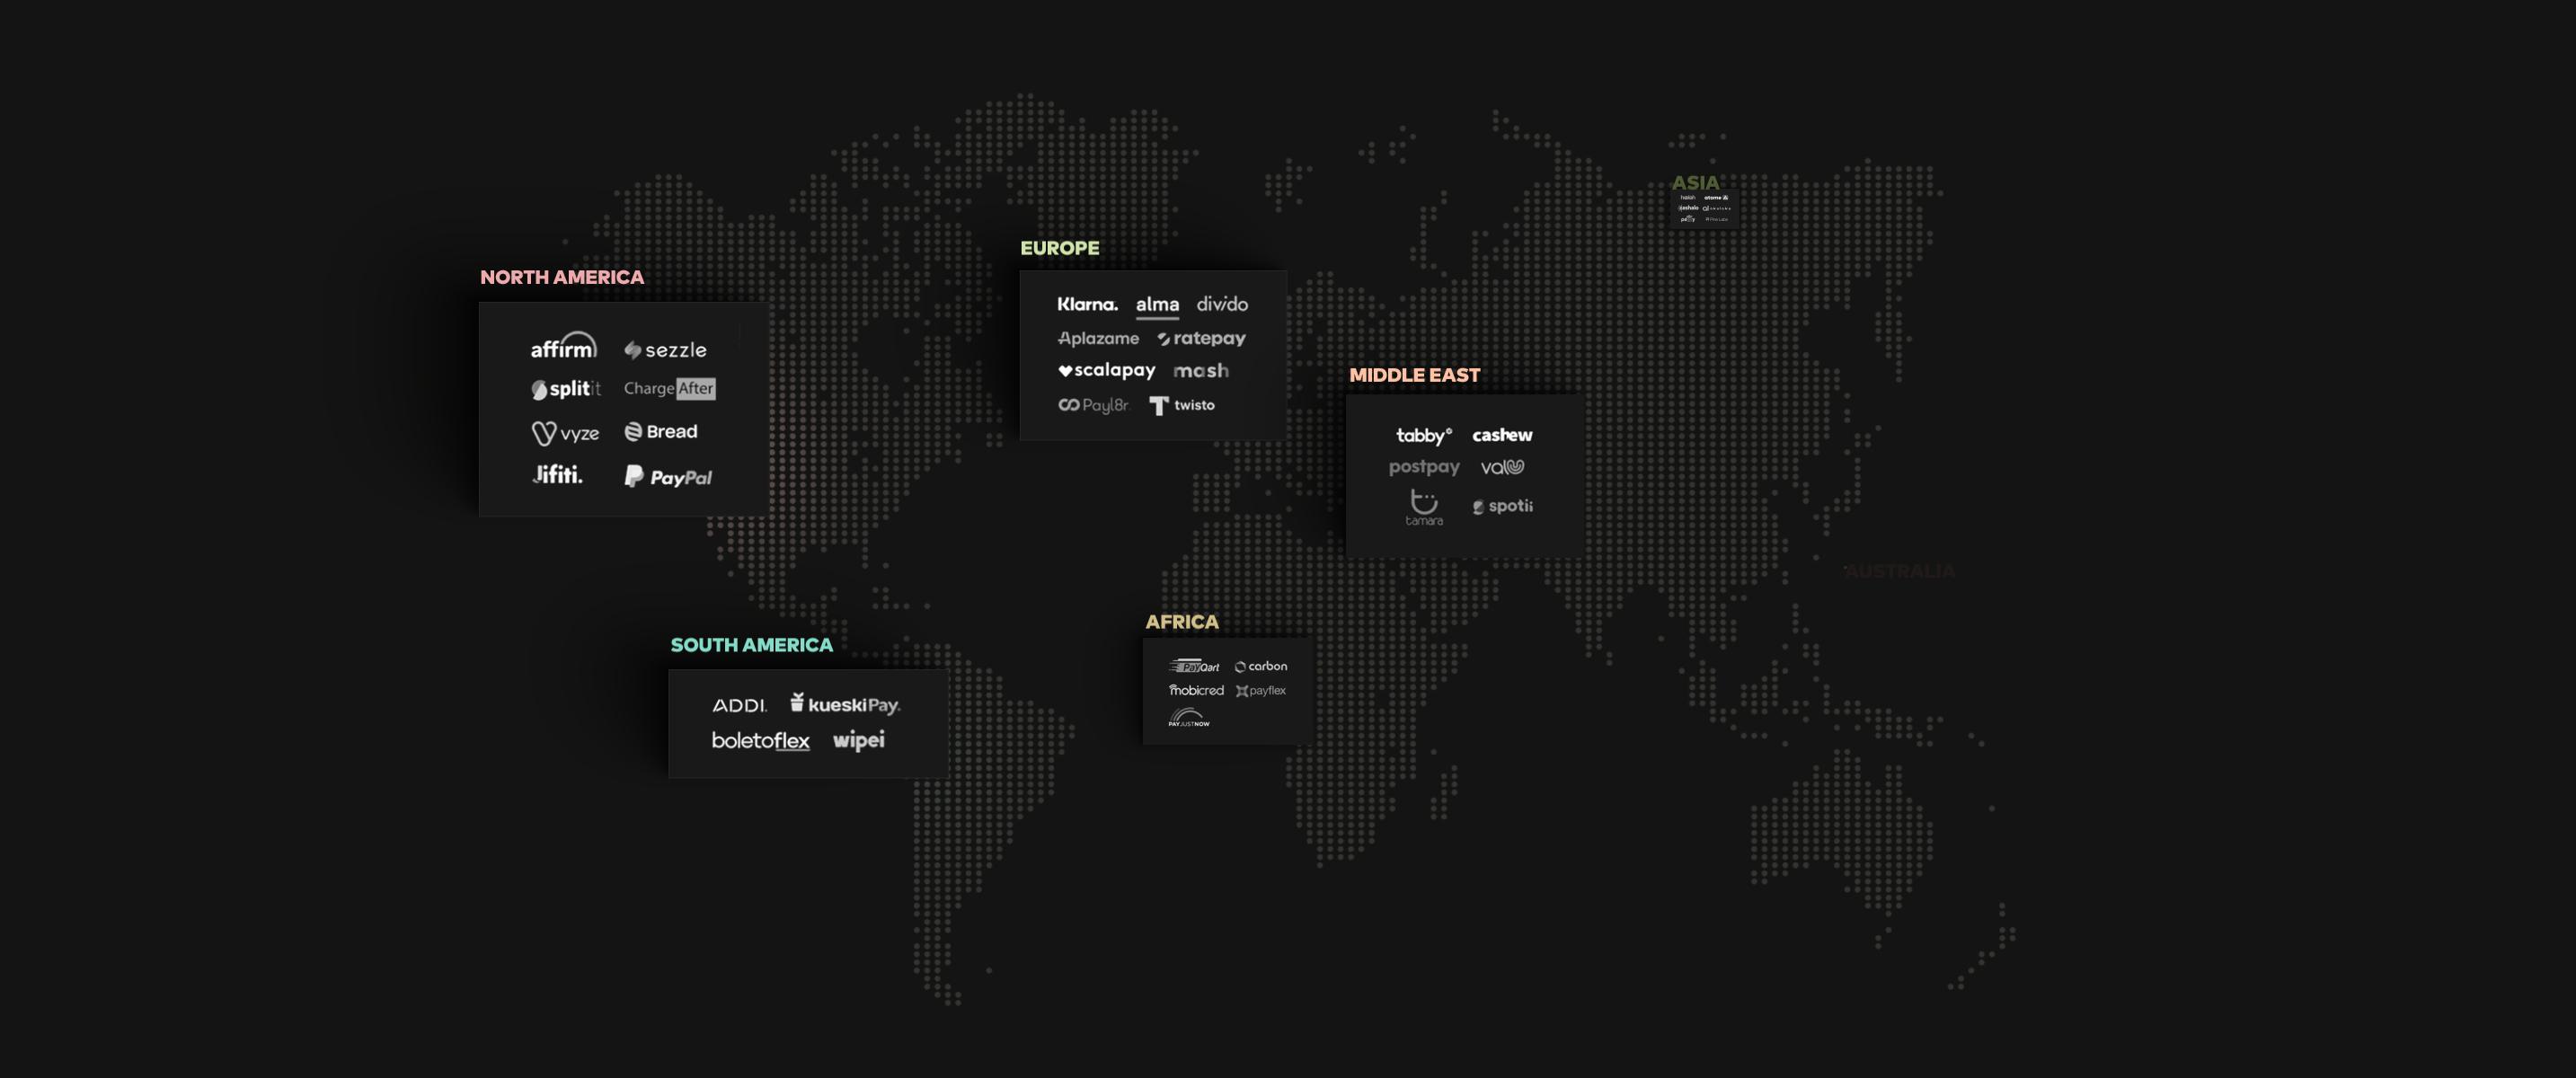Select the Sezzle logo
The height and width of the screenshot is (1078, 2576).
pos(665,350)
